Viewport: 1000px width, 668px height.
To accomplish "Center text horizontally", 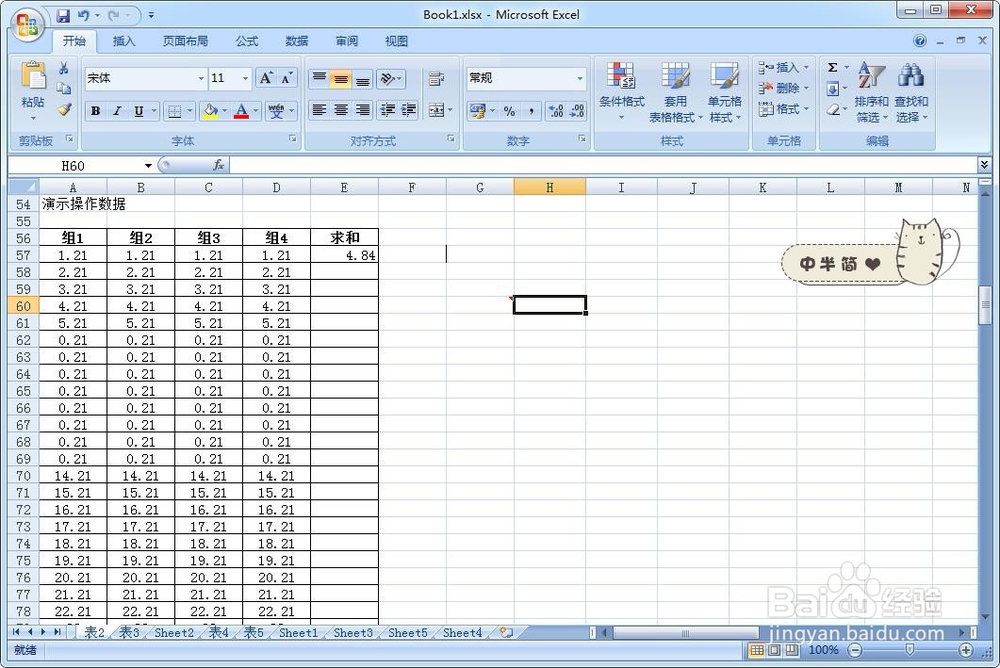I will click(x=341, y=110).
